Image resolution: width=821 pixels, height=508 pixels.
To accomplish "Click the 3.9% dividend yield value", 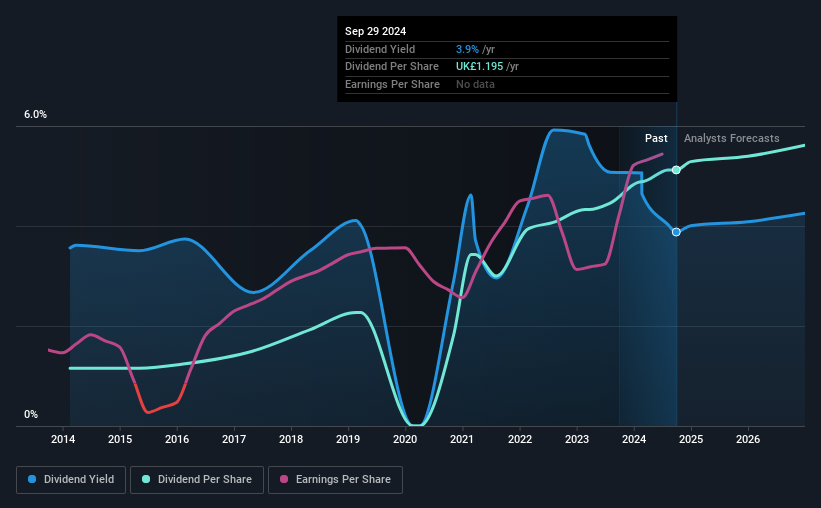I will click(x=467, y=49).
